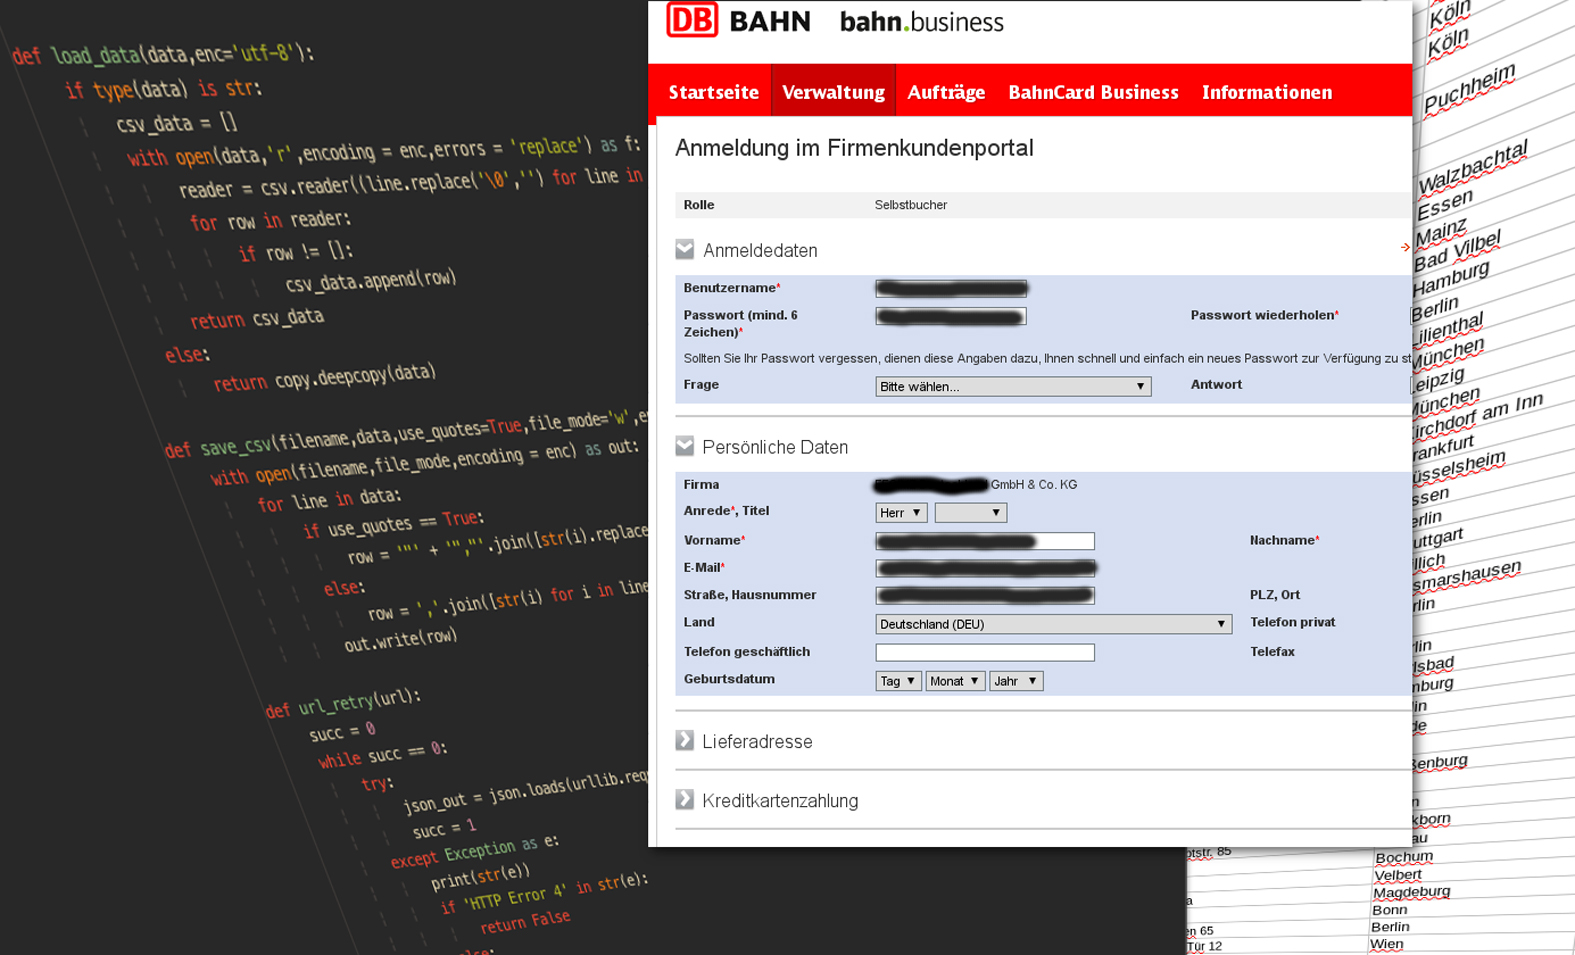Expand the Lieferadresse section

coord(685,740)
